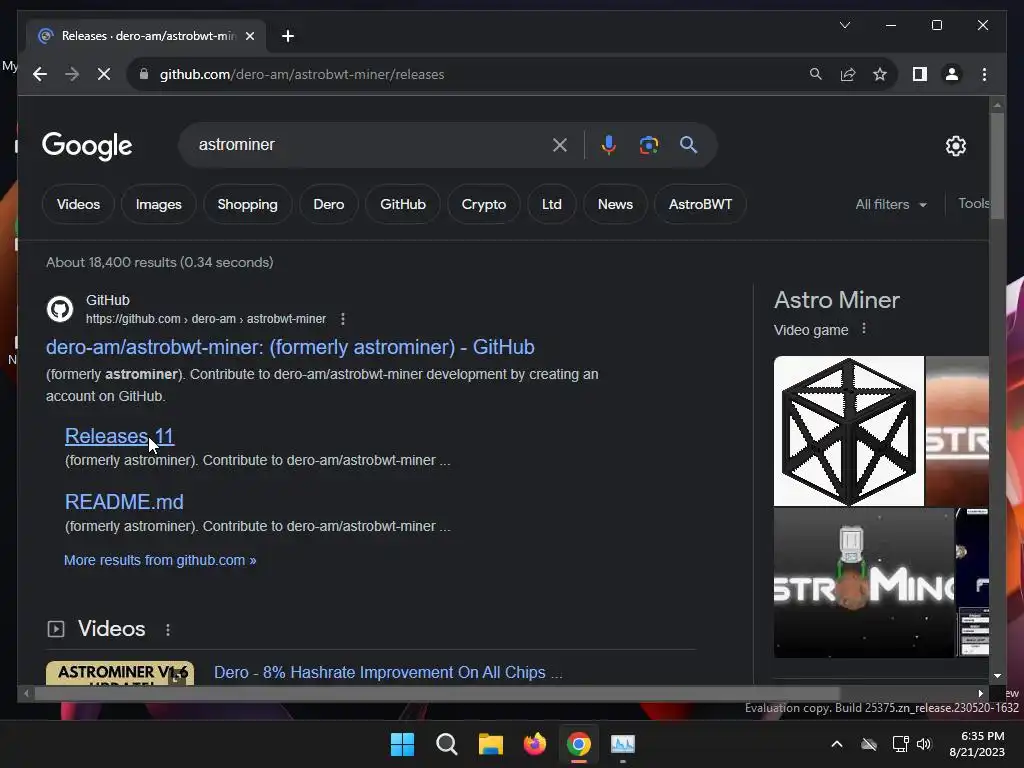
Task: Start voice search with the microphone
Action: click(x=609, y=145)
